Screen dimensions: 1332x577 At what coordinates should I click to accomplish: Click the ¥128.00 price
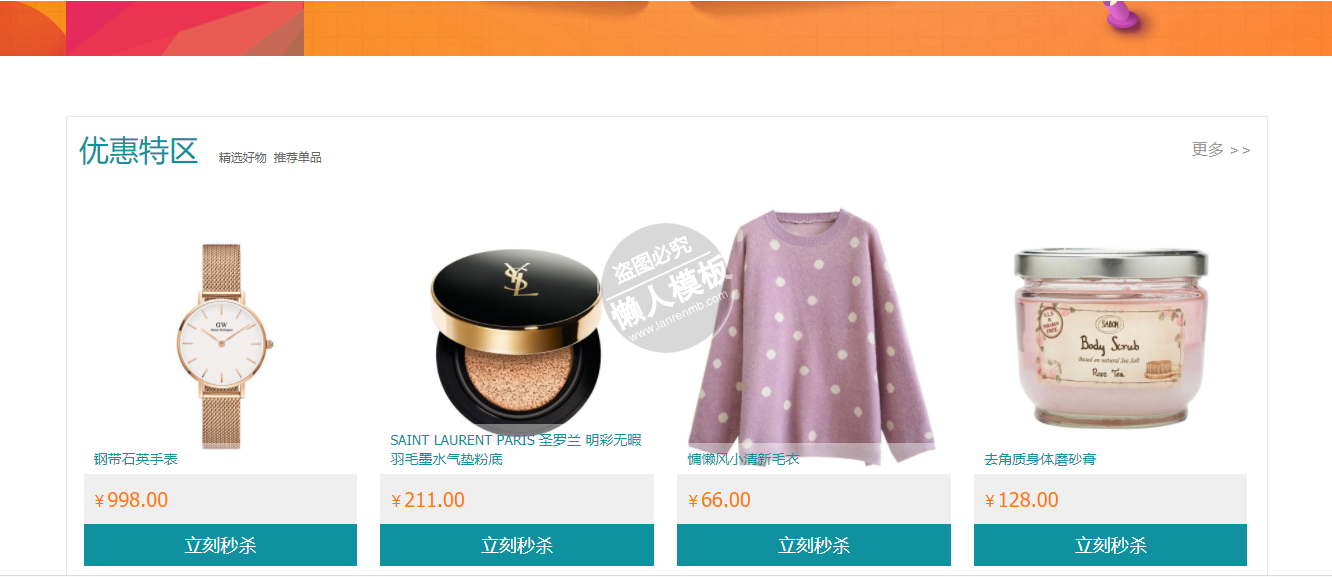(x=1022, y=500)
